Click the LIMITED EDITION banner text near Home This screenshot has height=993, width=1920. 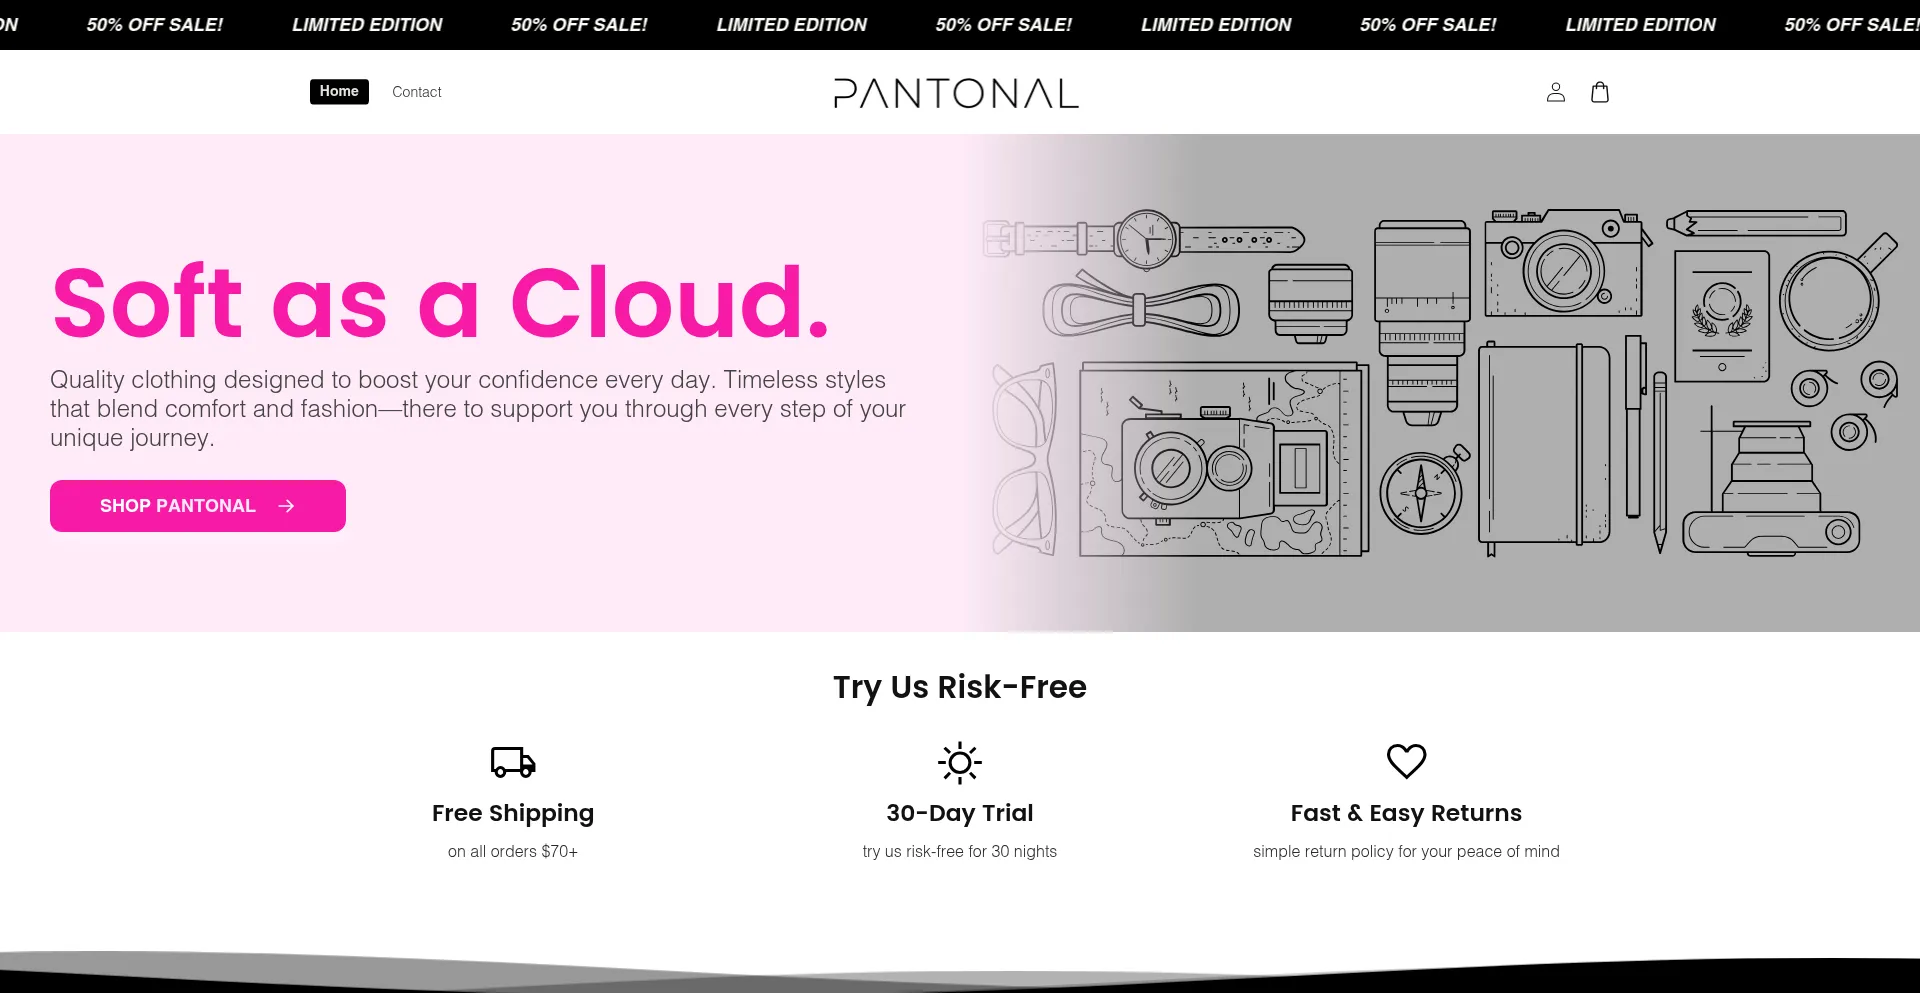coord(367,25)
